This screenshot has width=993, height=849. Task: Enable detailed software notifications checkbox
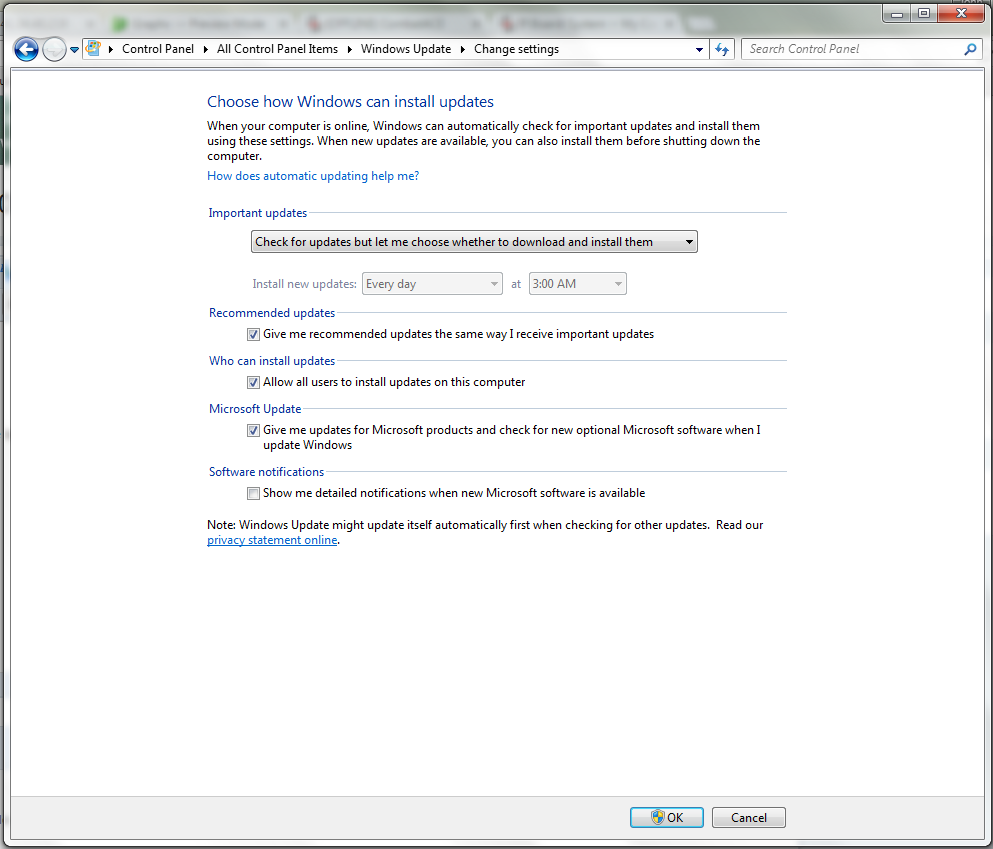[253, 493]
